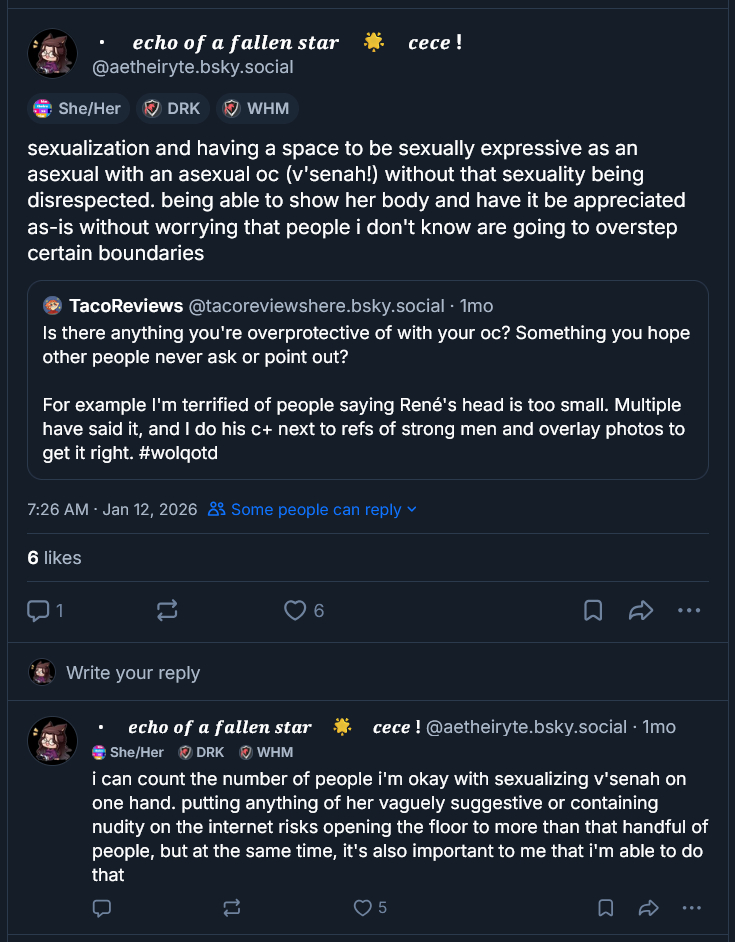This screenshot has width=735, height=942.
Task: Open more options for main post
Action: (689, 610)
